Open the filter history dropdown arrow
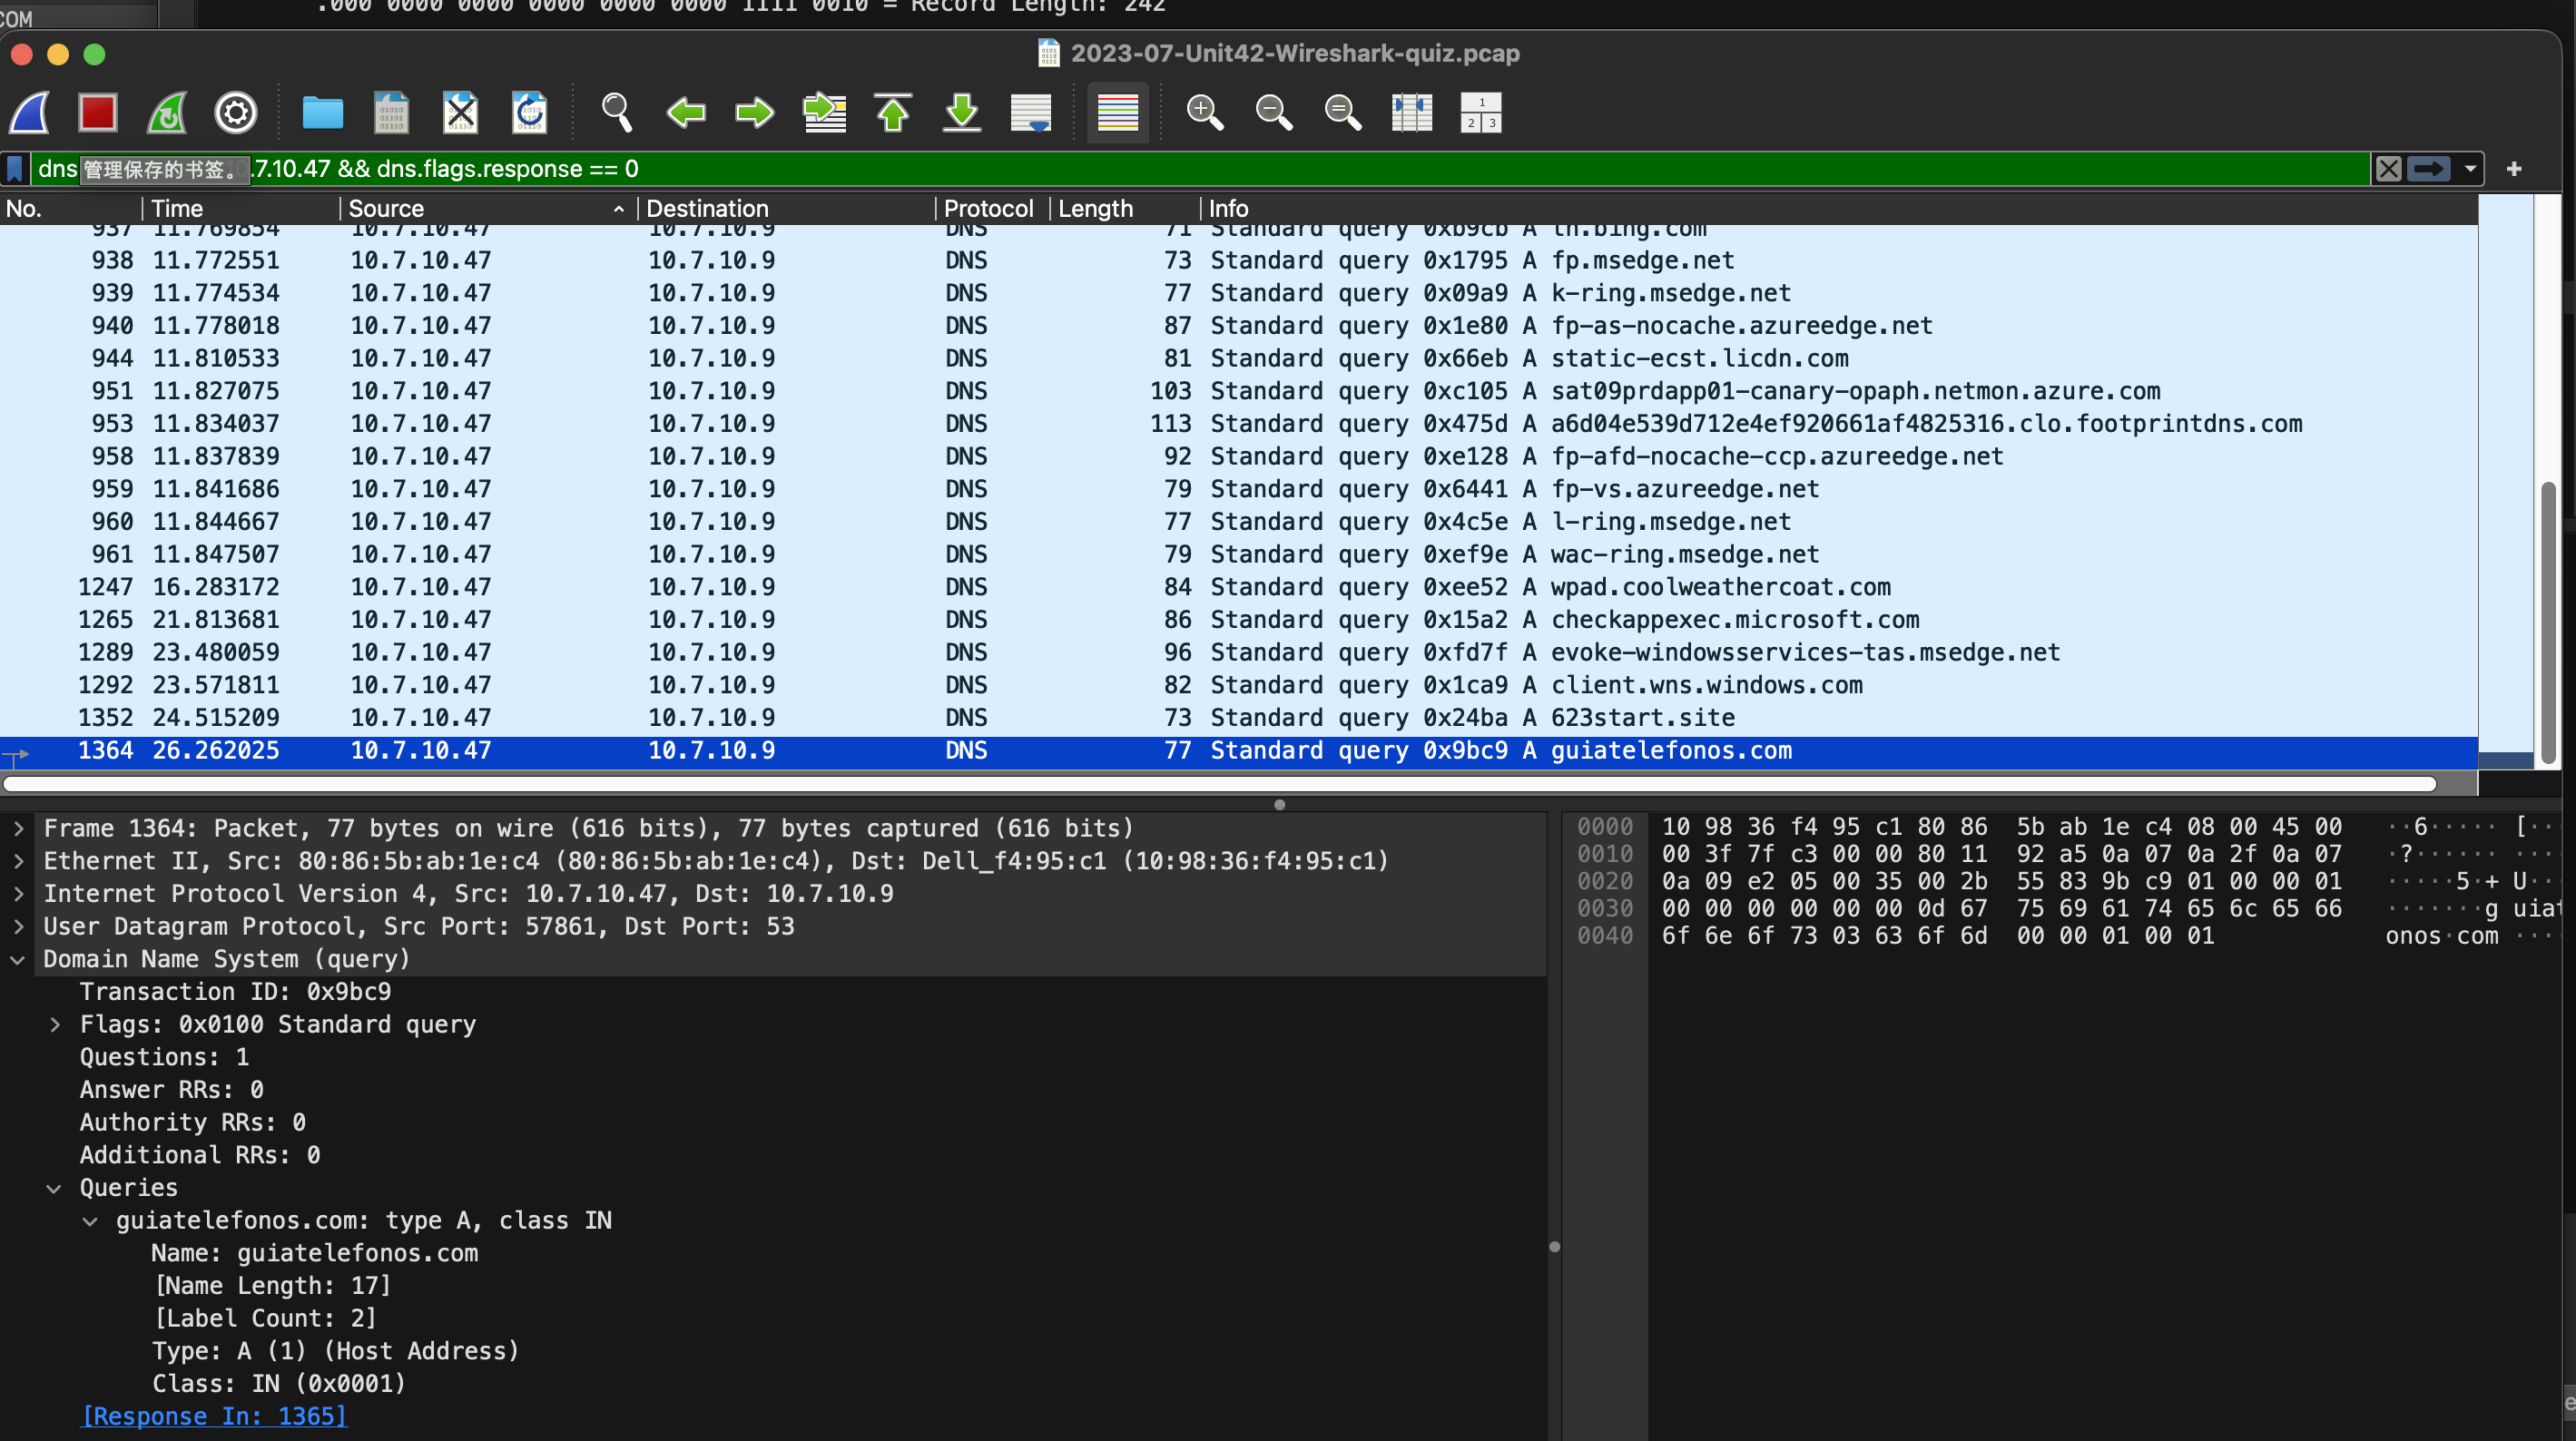 point(2471,169)
